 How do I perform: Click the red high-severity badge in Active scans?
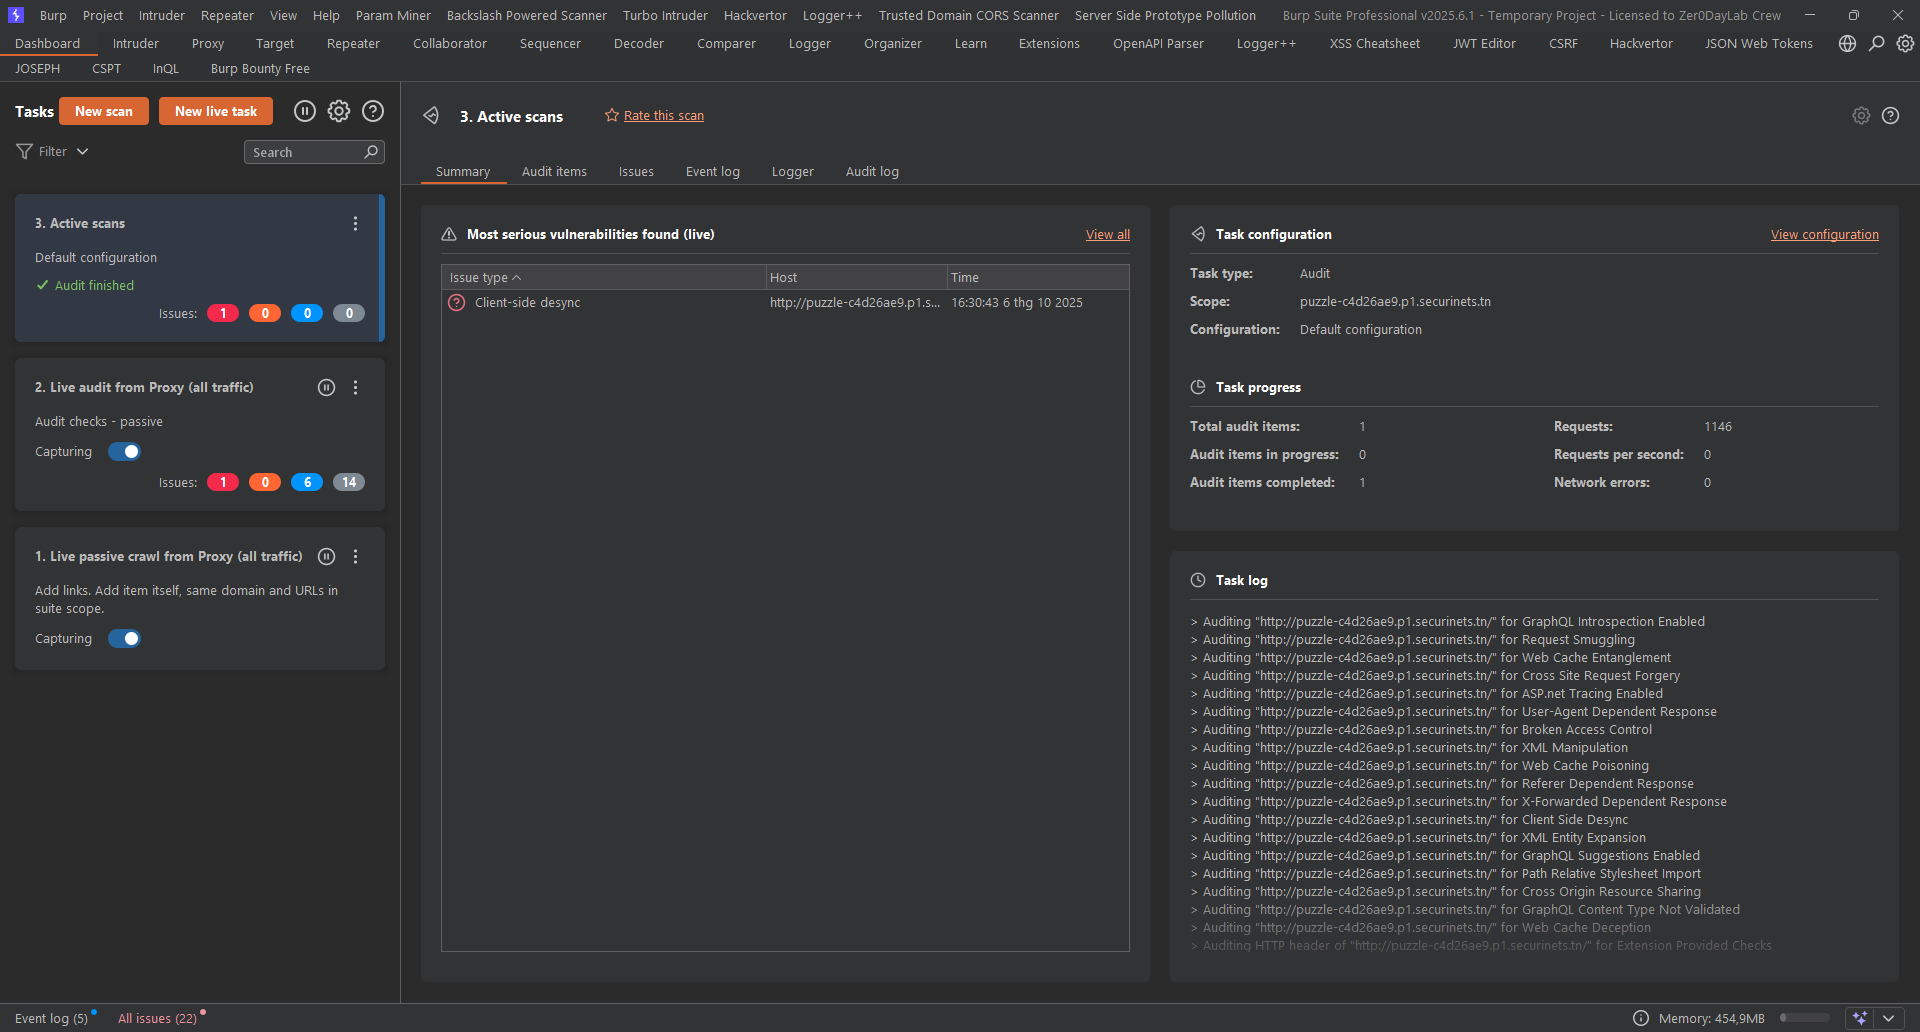click(x=223, y=314)
